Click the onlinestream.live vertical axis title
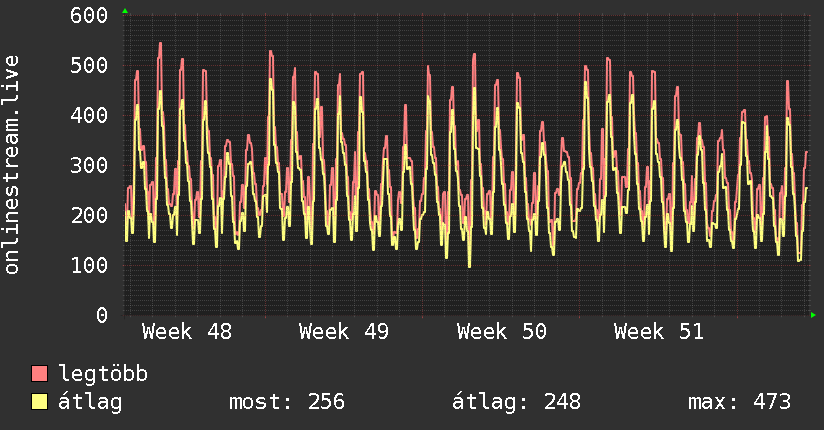 click(x=12, y=165)
